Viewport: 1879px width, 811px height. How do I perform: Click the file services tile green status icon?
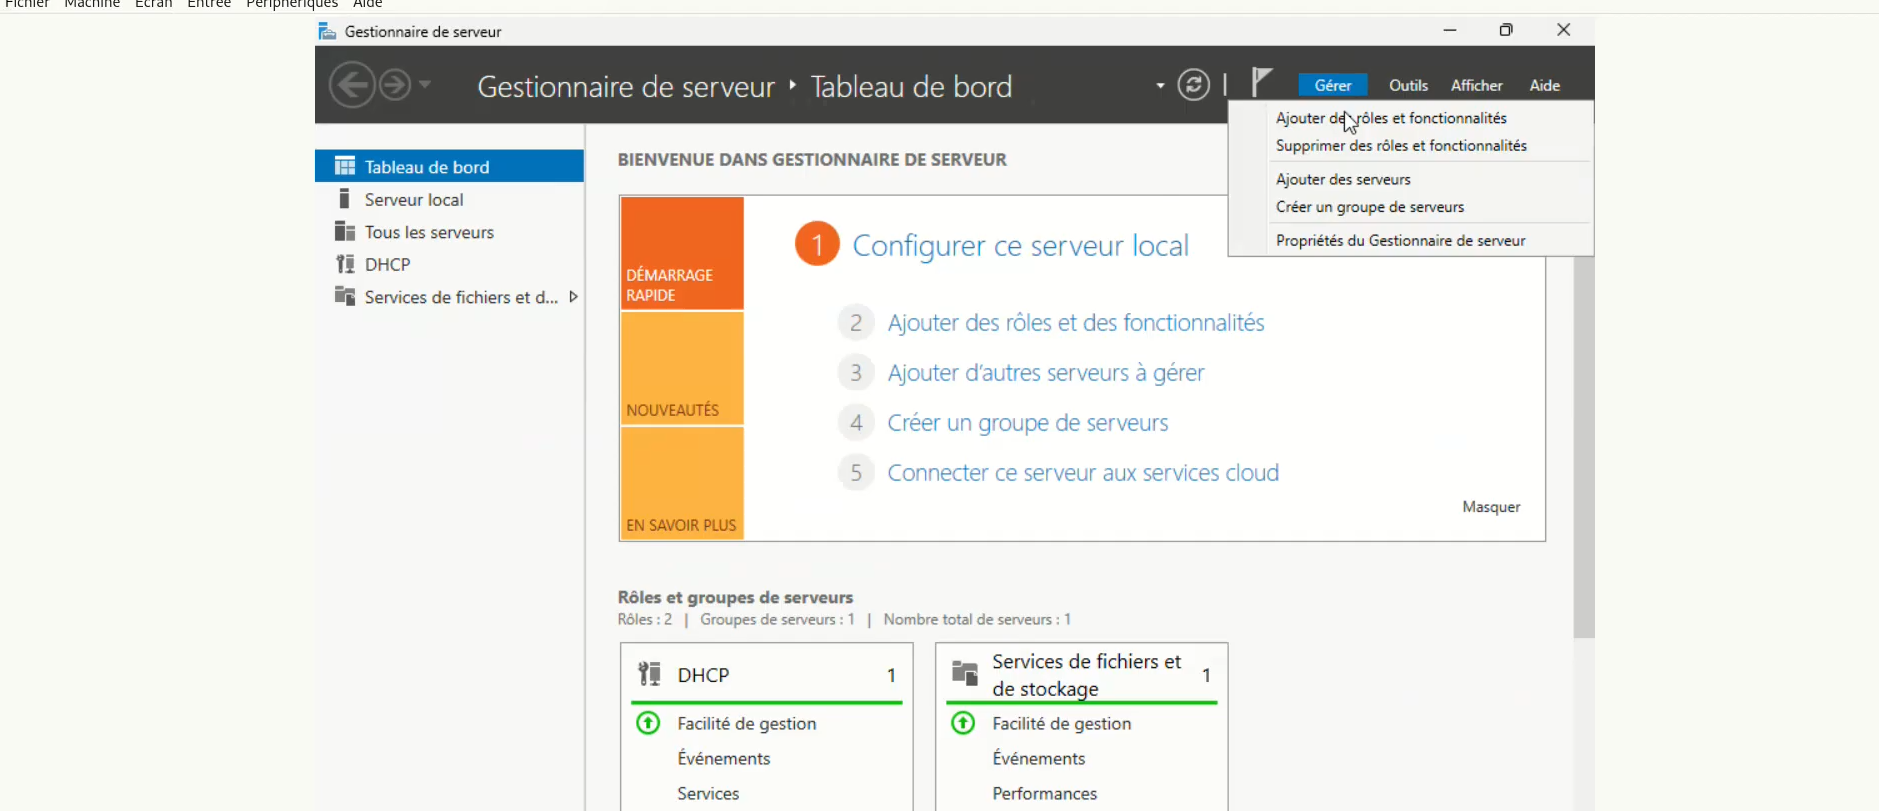(963, 723)
